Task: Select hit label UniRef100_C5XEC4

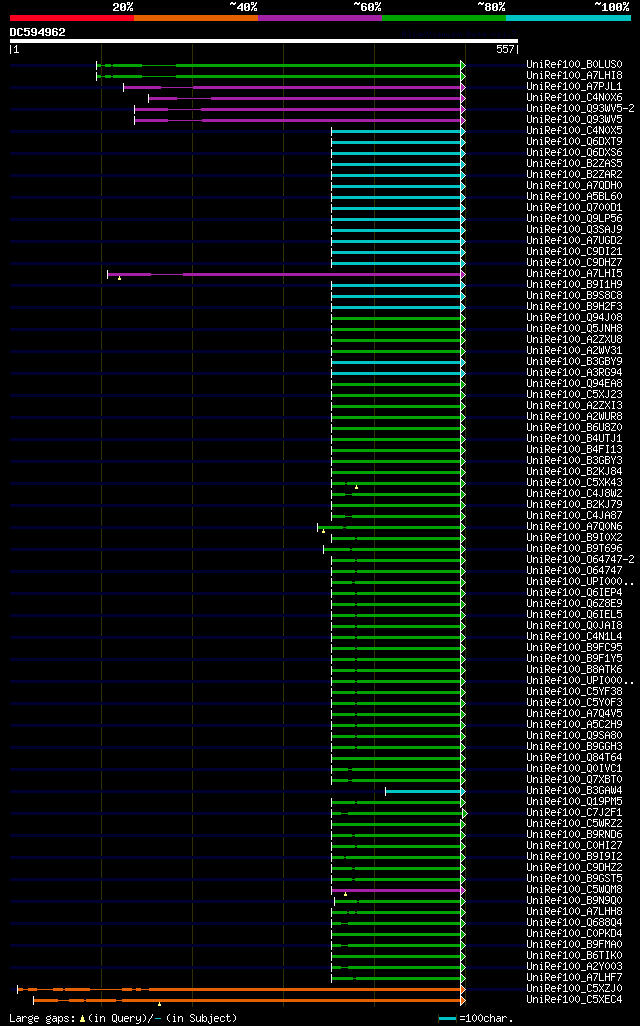Action: [575, 1000]
